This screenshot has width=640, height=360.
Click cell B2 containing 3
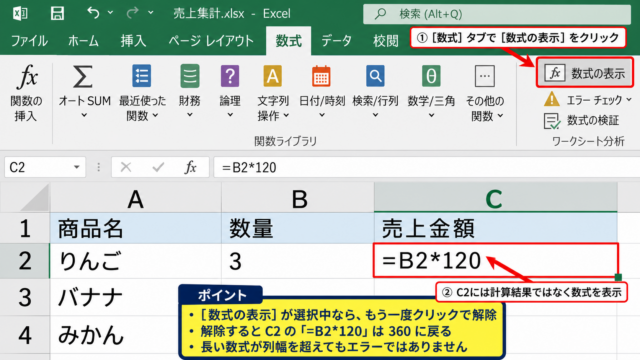click(298, 261)
